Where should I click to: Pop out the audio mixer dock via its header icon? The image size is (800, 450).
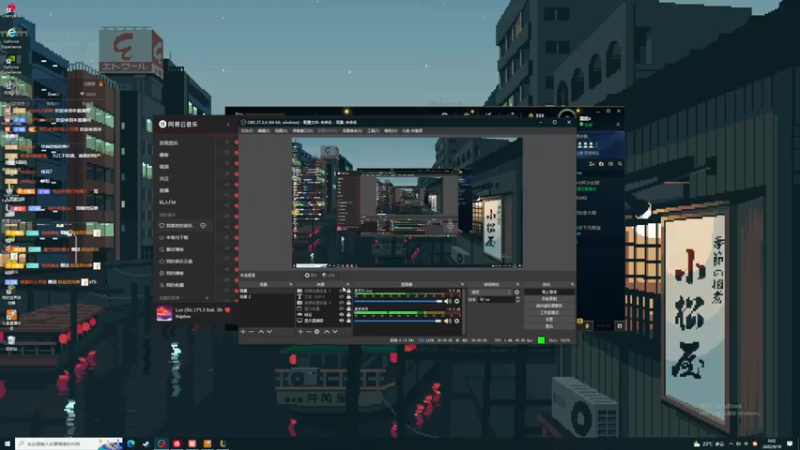coord(462,284)
